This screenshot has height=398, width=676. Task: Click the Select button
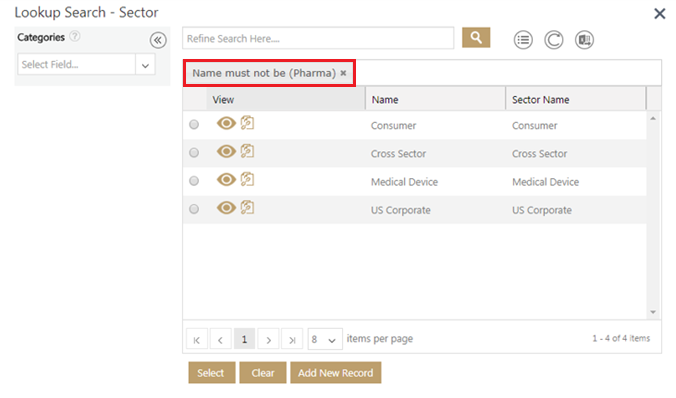click(212, 373)
